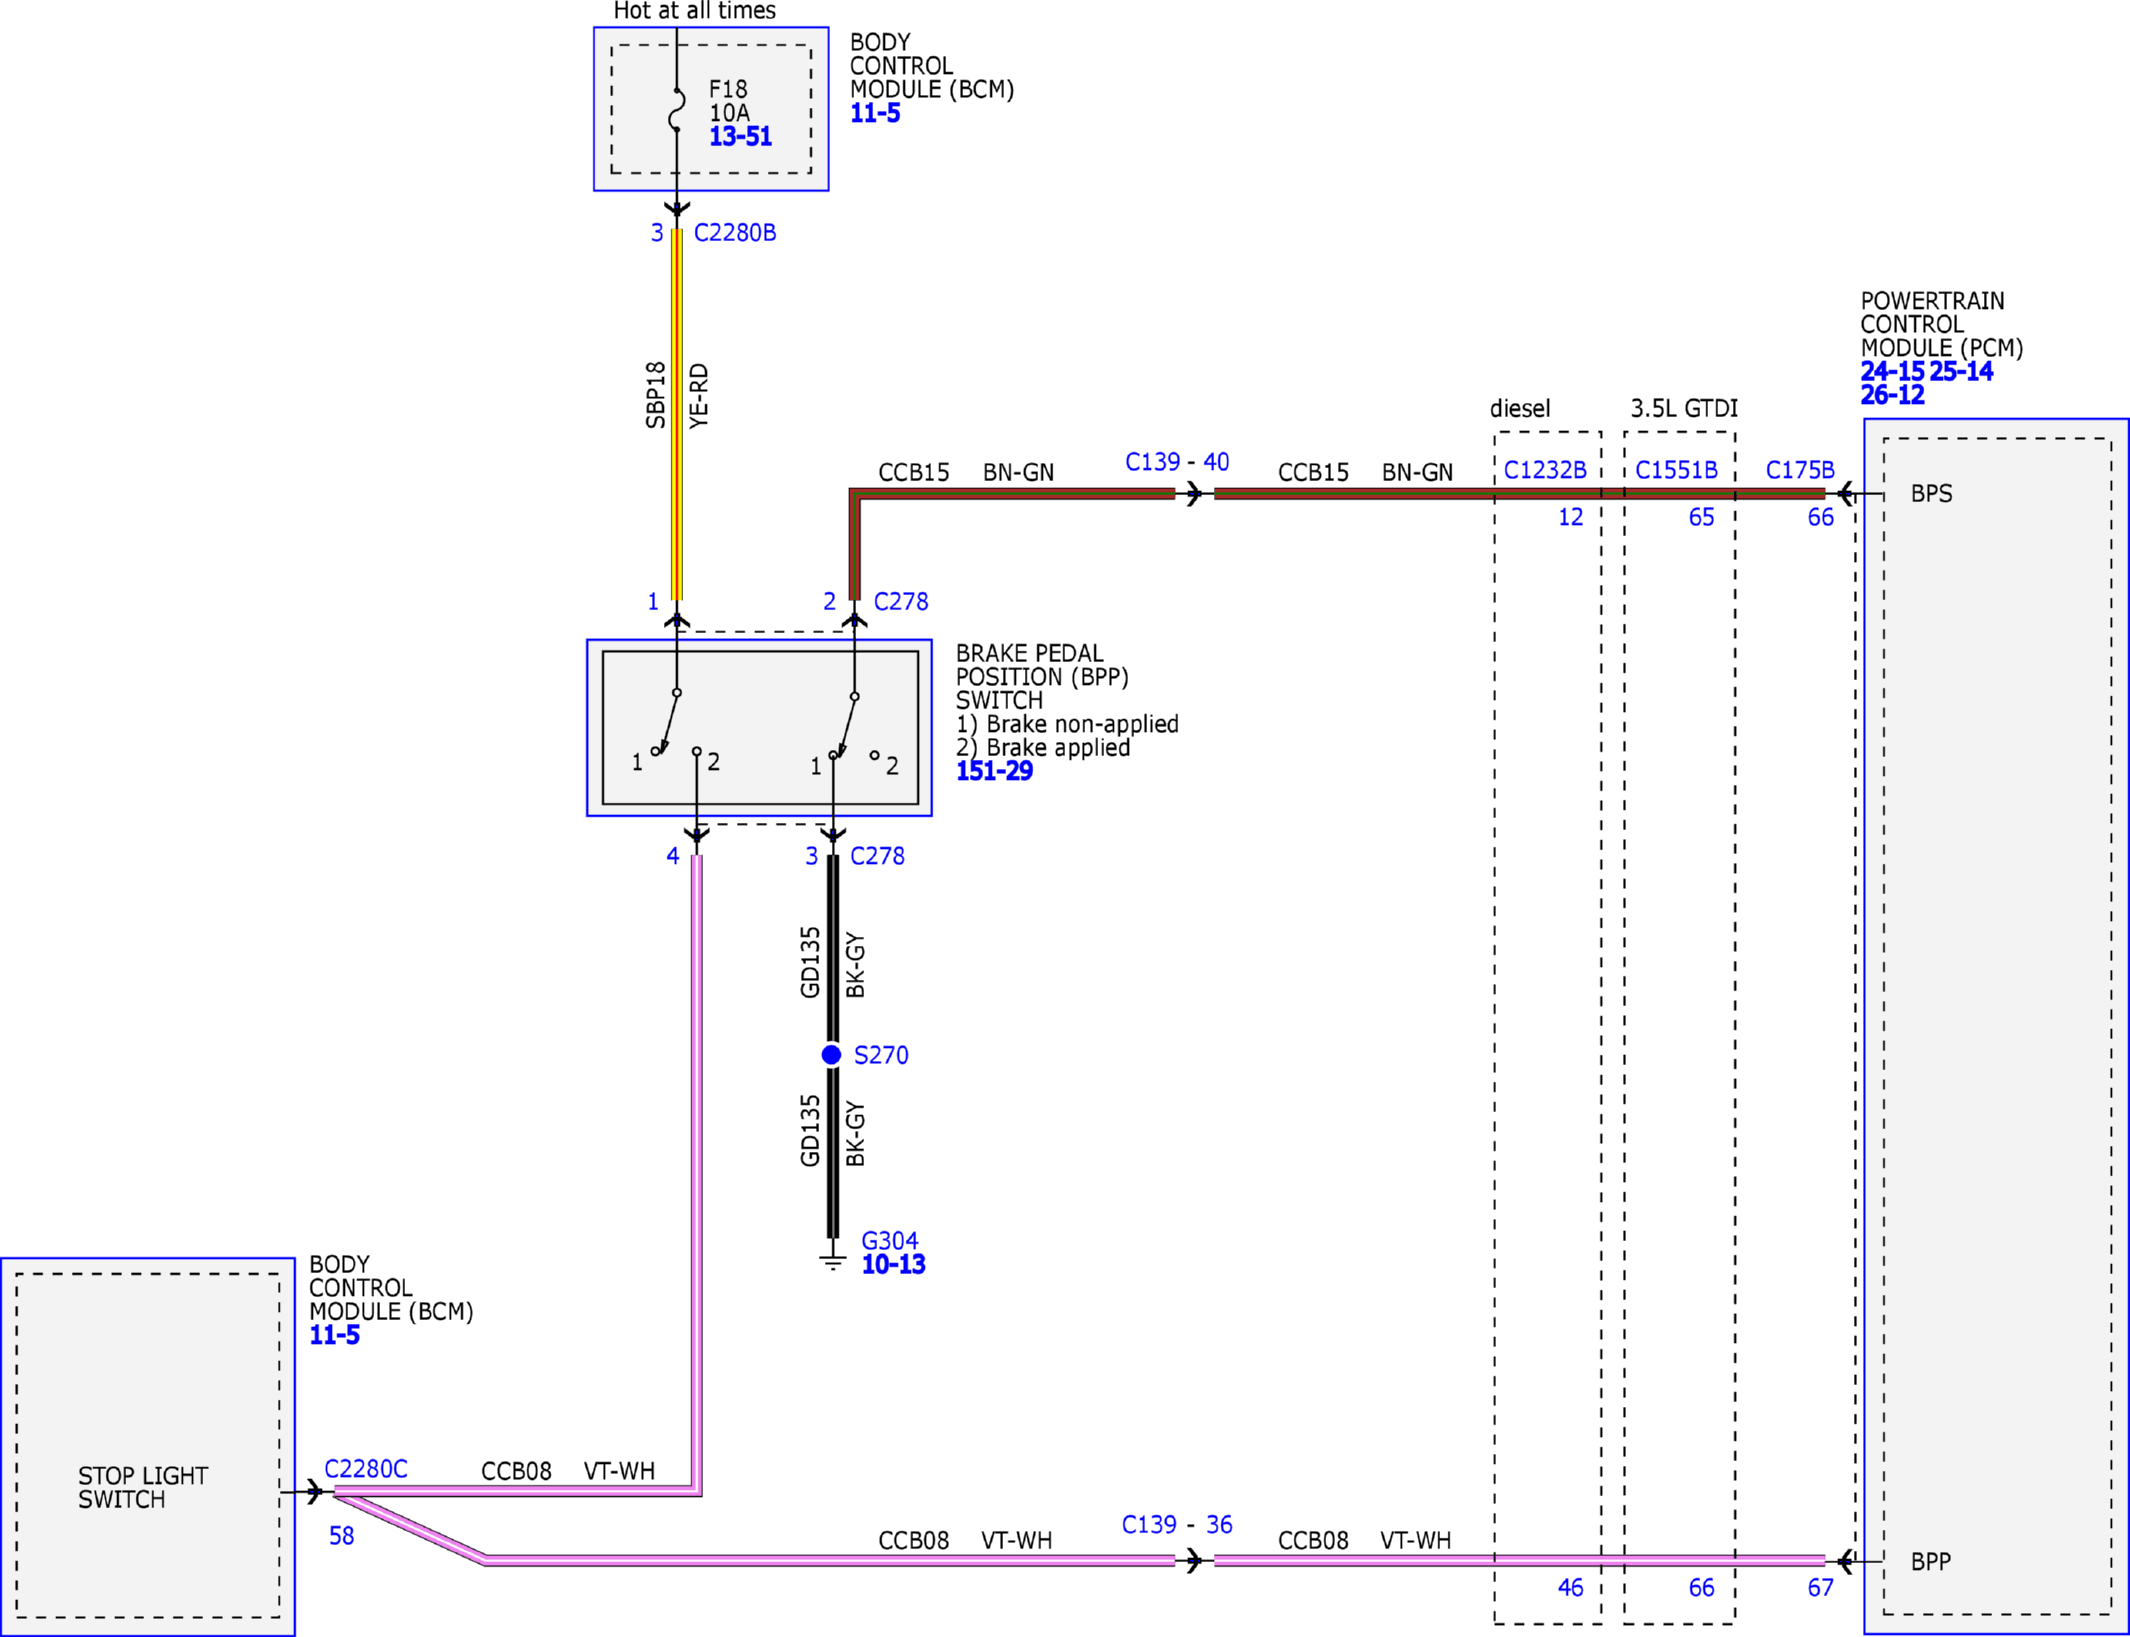The width and height of the screenshot is (2130, 1637).
Task: Click the C278 label at pin 2
Action: [x=901, y=602]
